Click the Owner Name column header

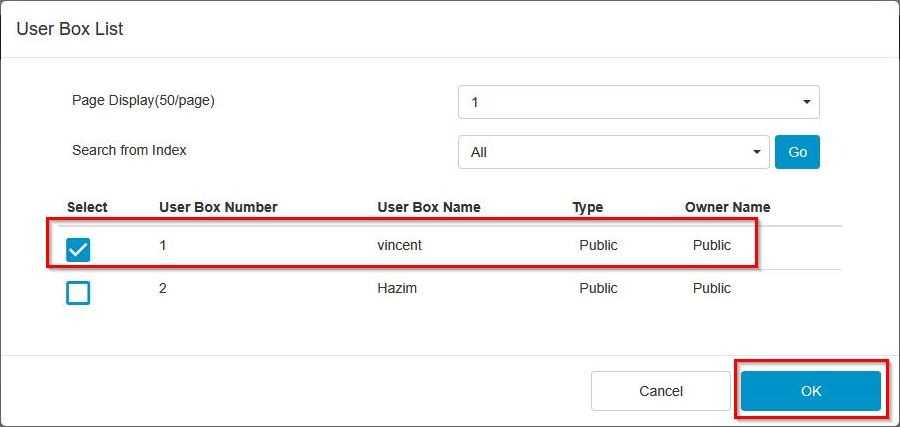(x=727, y=207)
